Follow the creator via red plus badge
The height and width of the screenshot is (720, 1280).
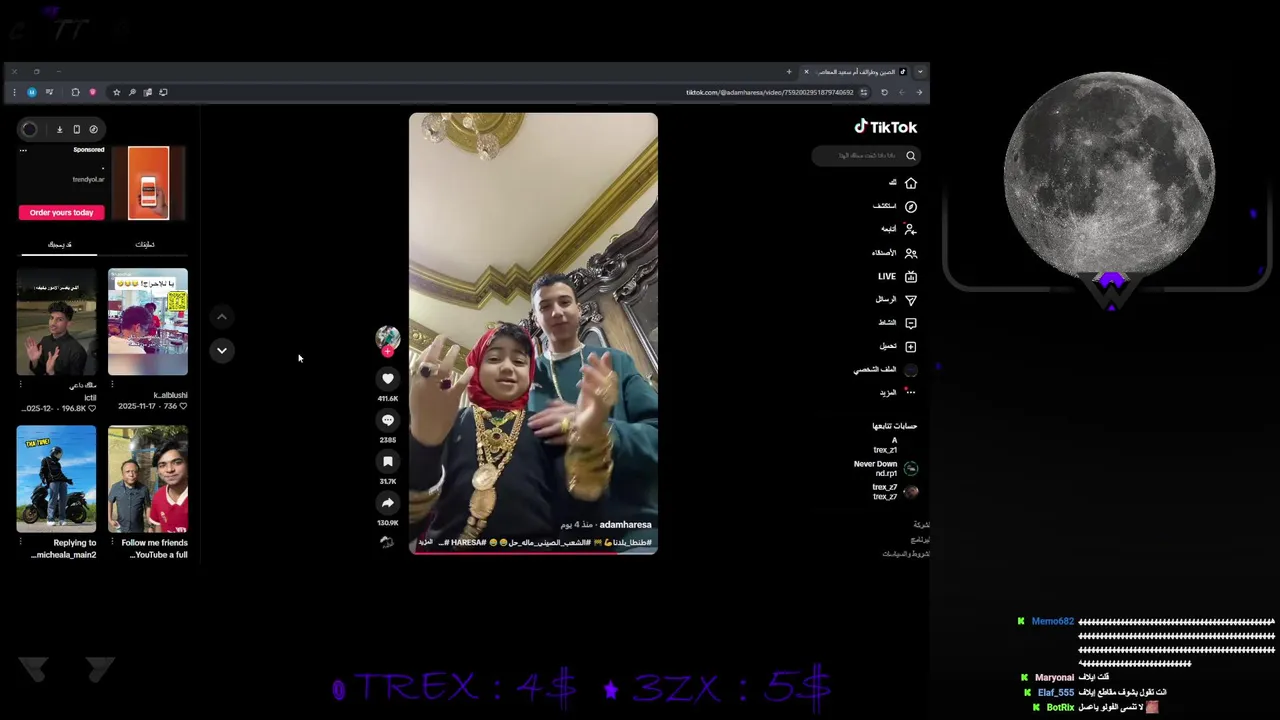(x=388, y=352)
